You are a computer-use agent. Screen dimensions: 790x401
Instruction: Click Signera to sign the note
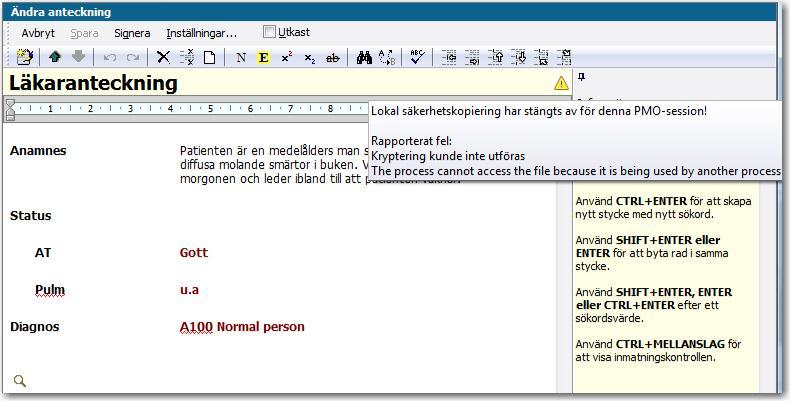coord(132,33)
